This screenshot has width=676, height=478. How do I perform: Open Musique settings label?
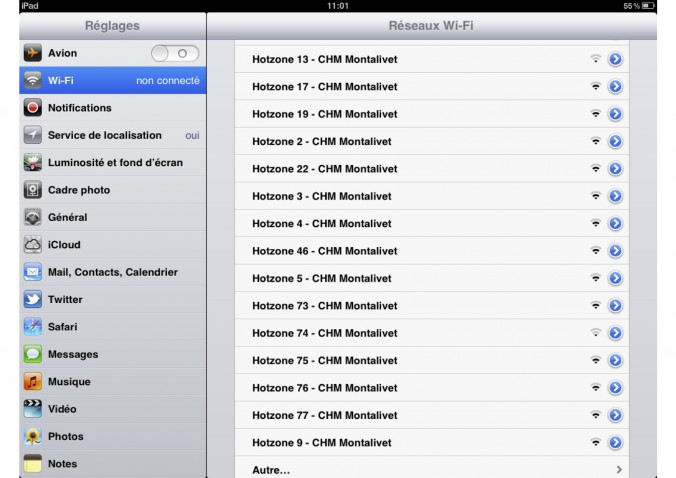[x=69, y=382]
